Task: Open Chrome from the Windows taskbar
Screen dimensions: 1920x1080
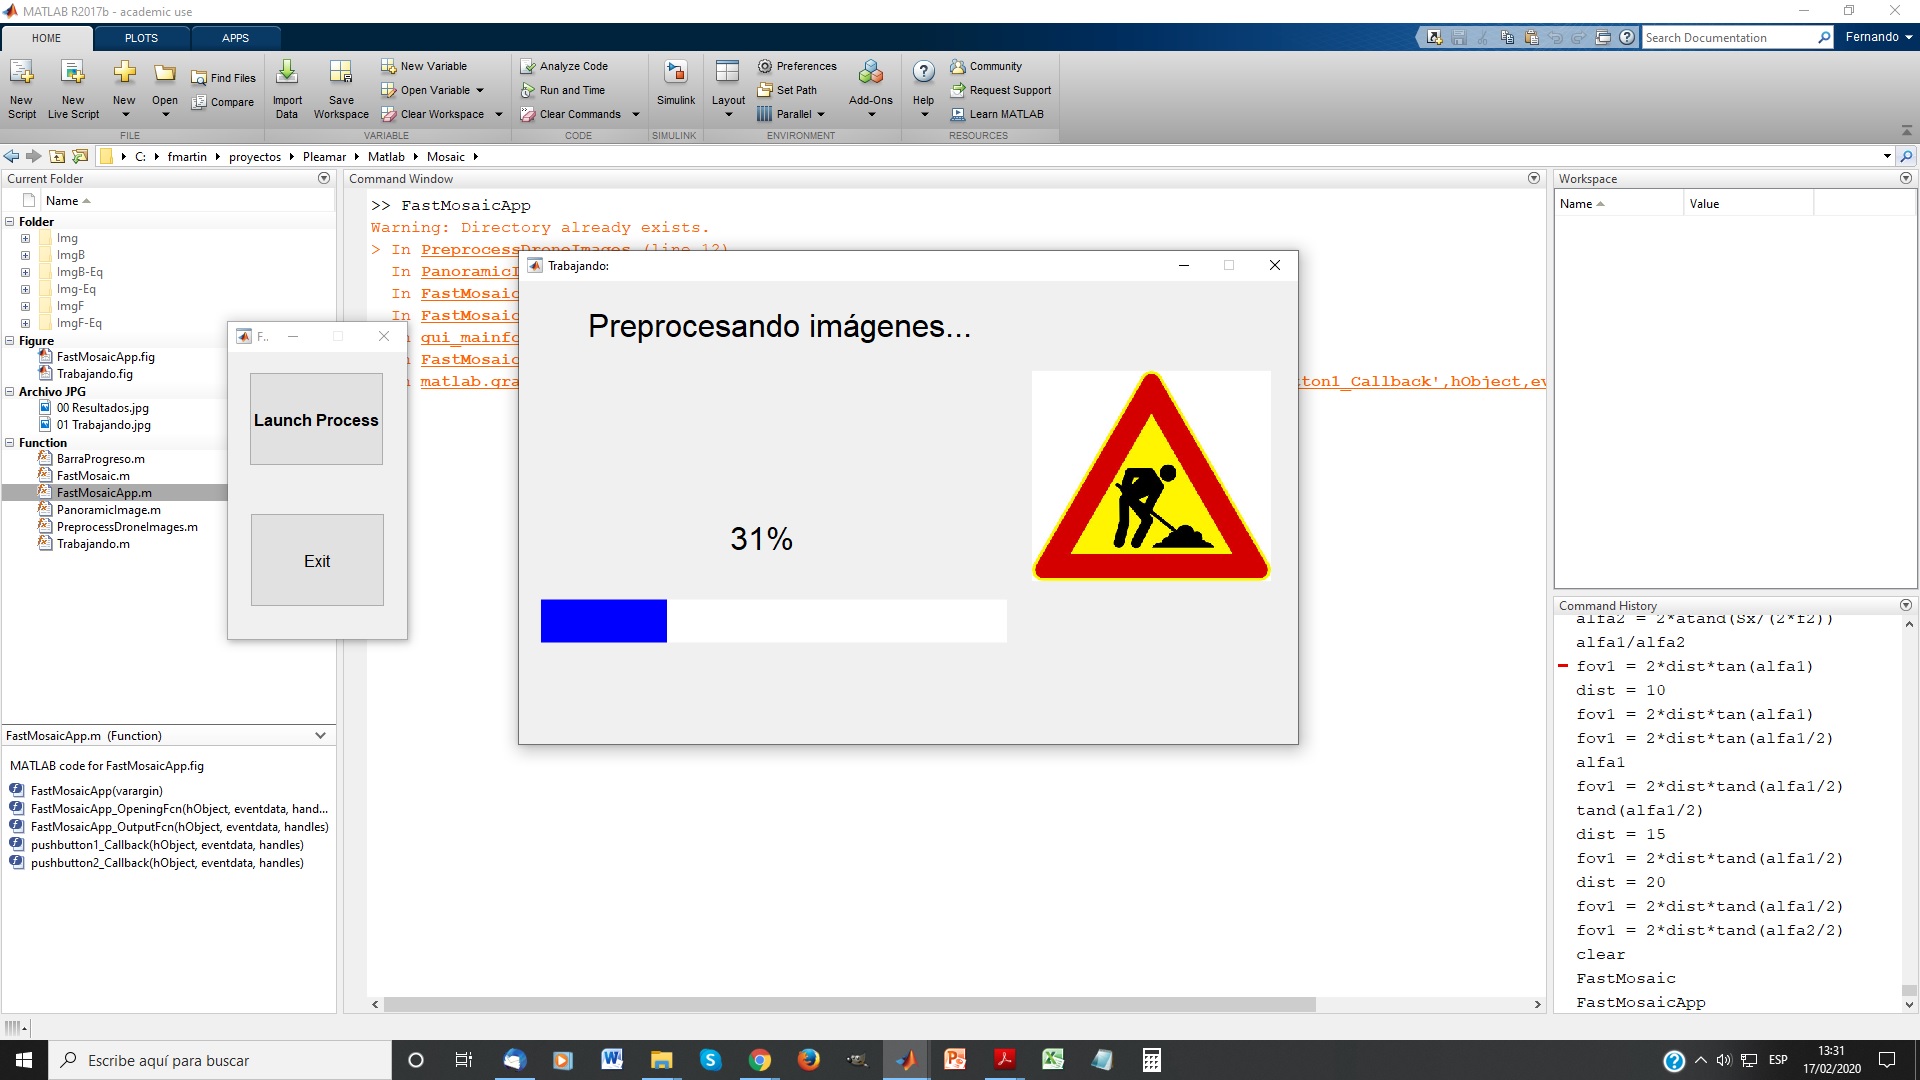Action: coord(760,1060)
